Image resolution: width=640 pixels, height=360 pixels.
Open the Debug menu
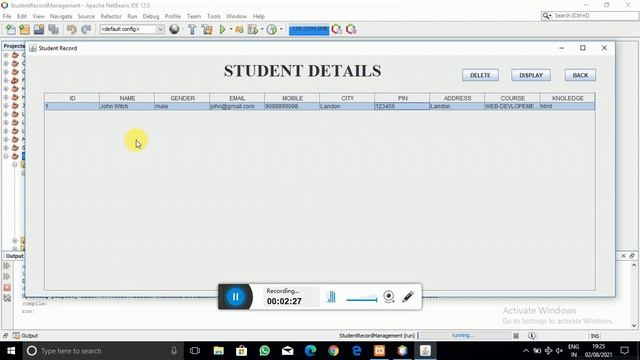(x=151, y=16)
